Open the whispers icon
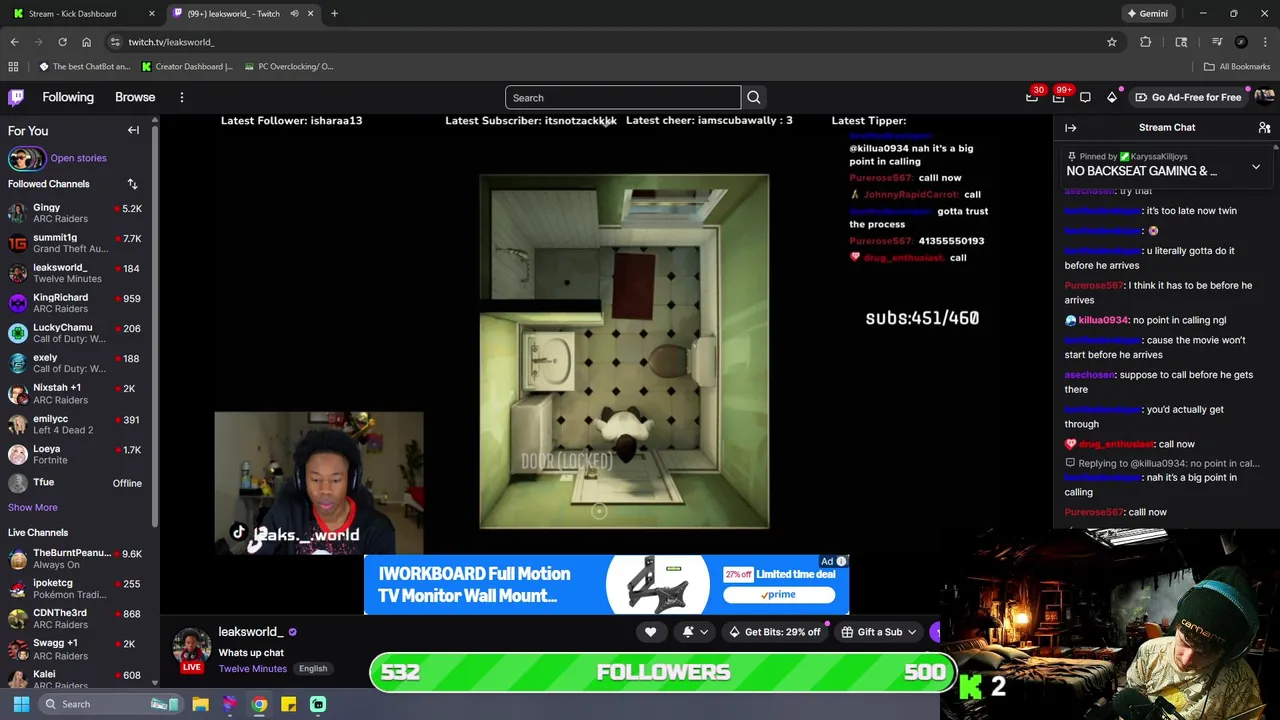Image resolution: width=1280 pixels, height=720 pixels. (x=1085, y=97)
